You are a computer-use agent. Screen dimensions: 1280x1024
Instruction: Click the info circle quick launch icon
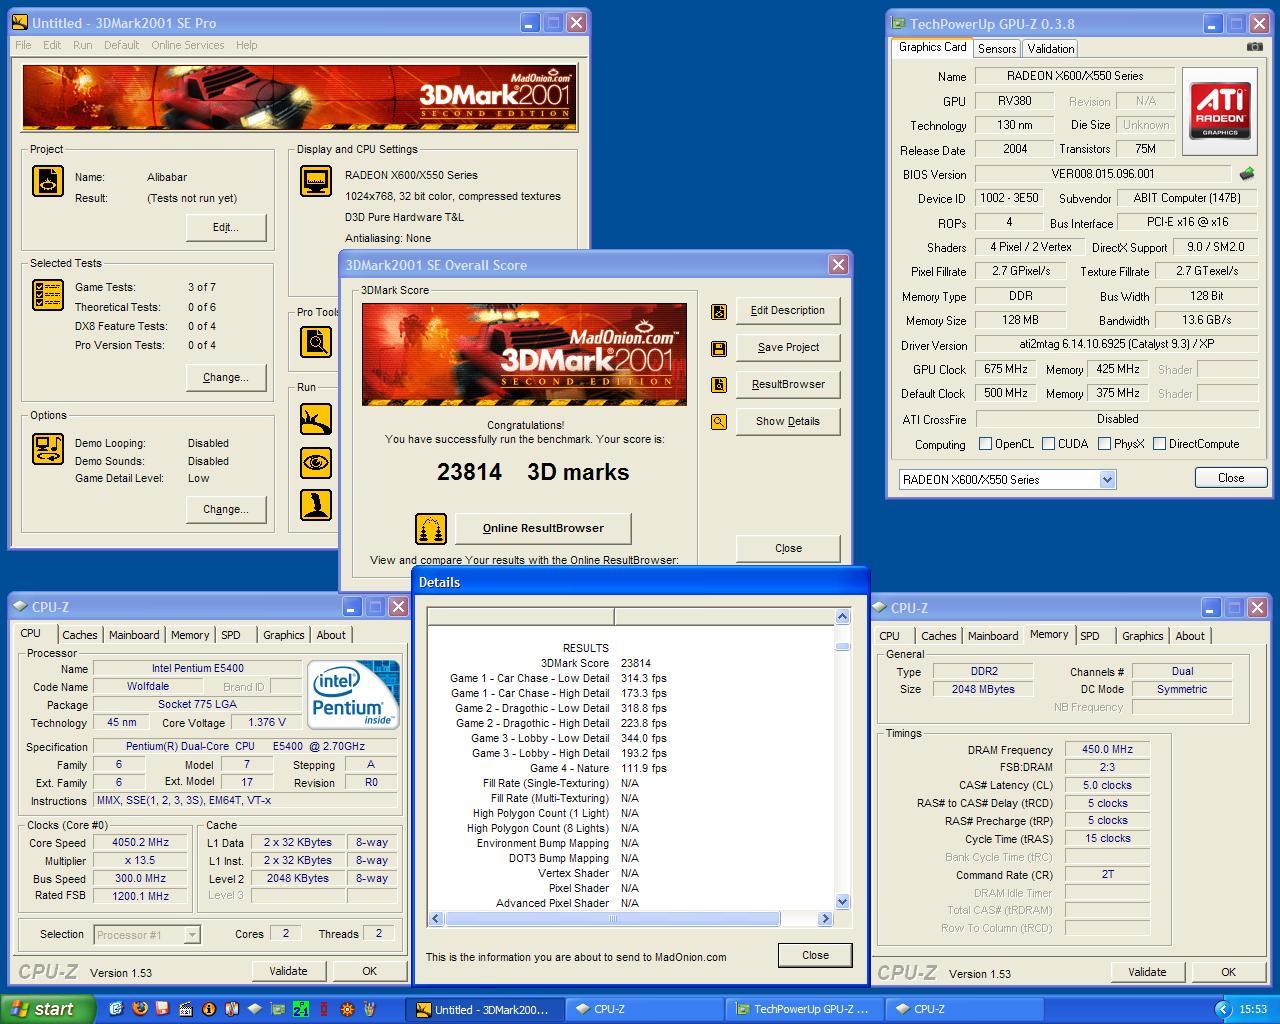pyautogui.click(x=208, y=1009)
